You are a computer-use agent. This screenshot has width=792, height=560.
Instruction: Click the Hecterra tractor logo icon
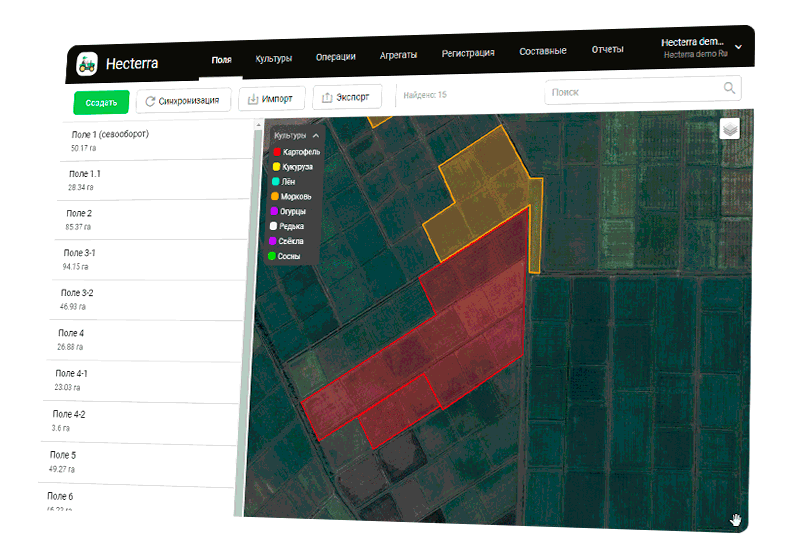pos(88,64)
